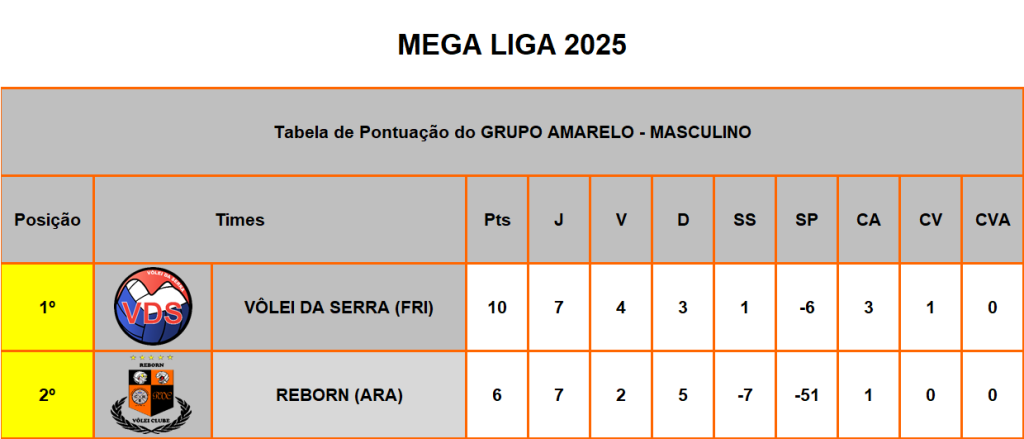Click the Reborn Vôlei Clube logo
1024x439 pixels.
(152, 395)
